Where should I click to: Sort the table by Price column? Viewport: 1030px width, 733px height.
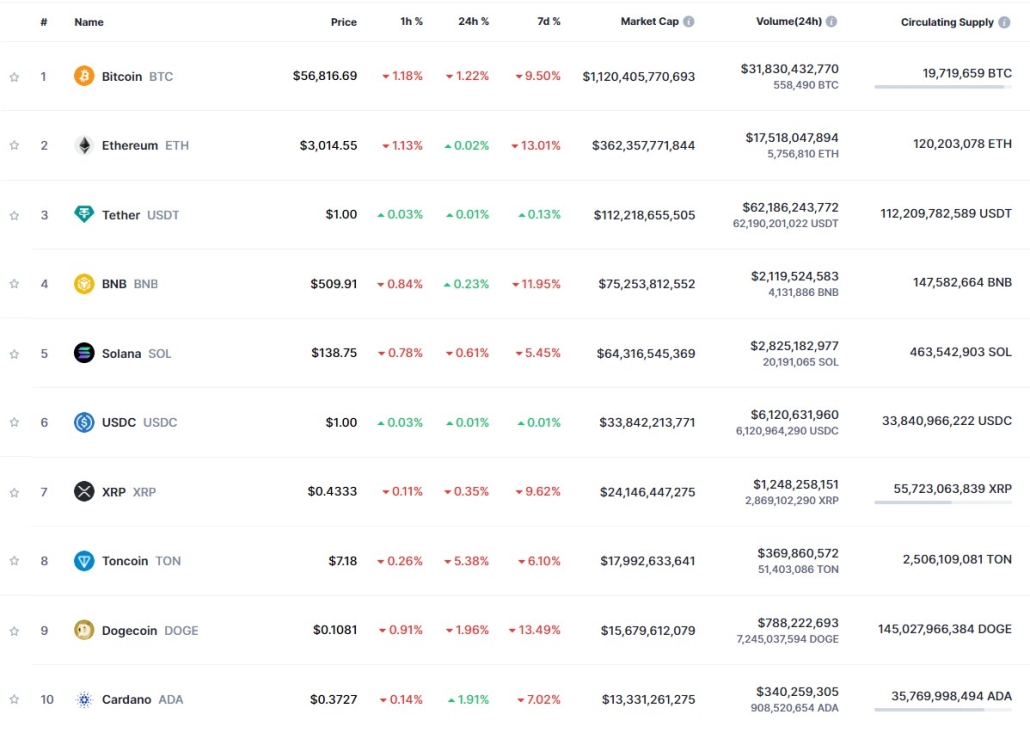(x=344, y=21)
